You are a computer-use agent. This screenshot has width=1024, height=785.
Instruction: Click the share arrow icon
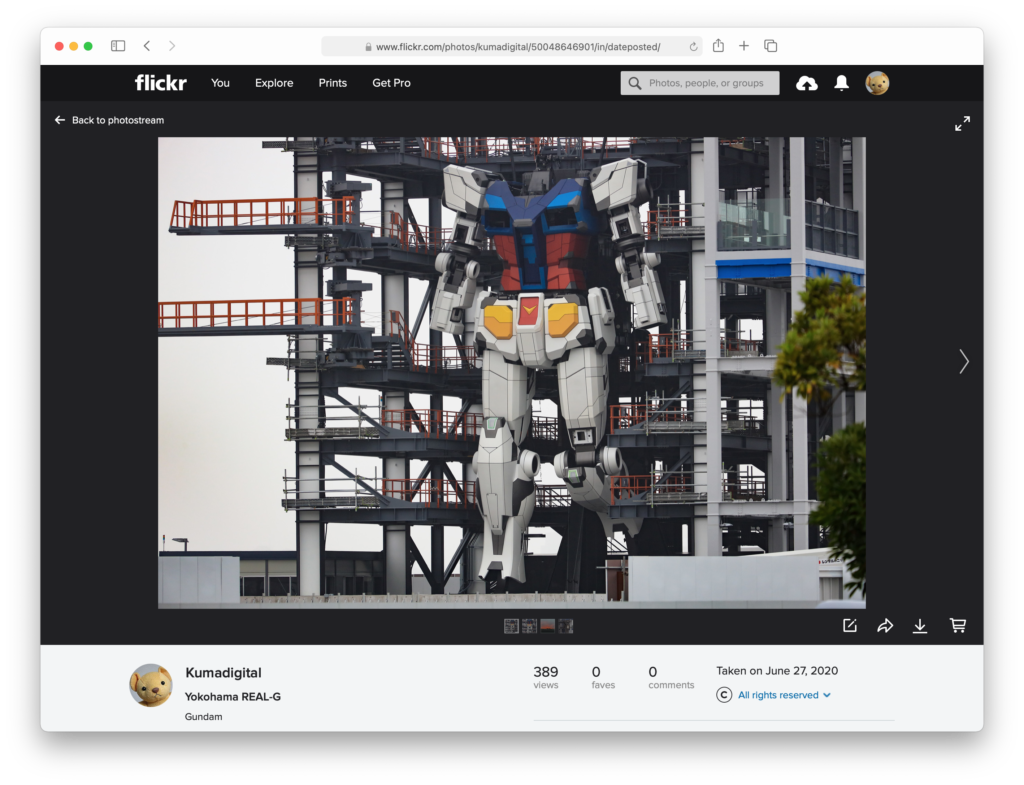click(x=885, y=626)
